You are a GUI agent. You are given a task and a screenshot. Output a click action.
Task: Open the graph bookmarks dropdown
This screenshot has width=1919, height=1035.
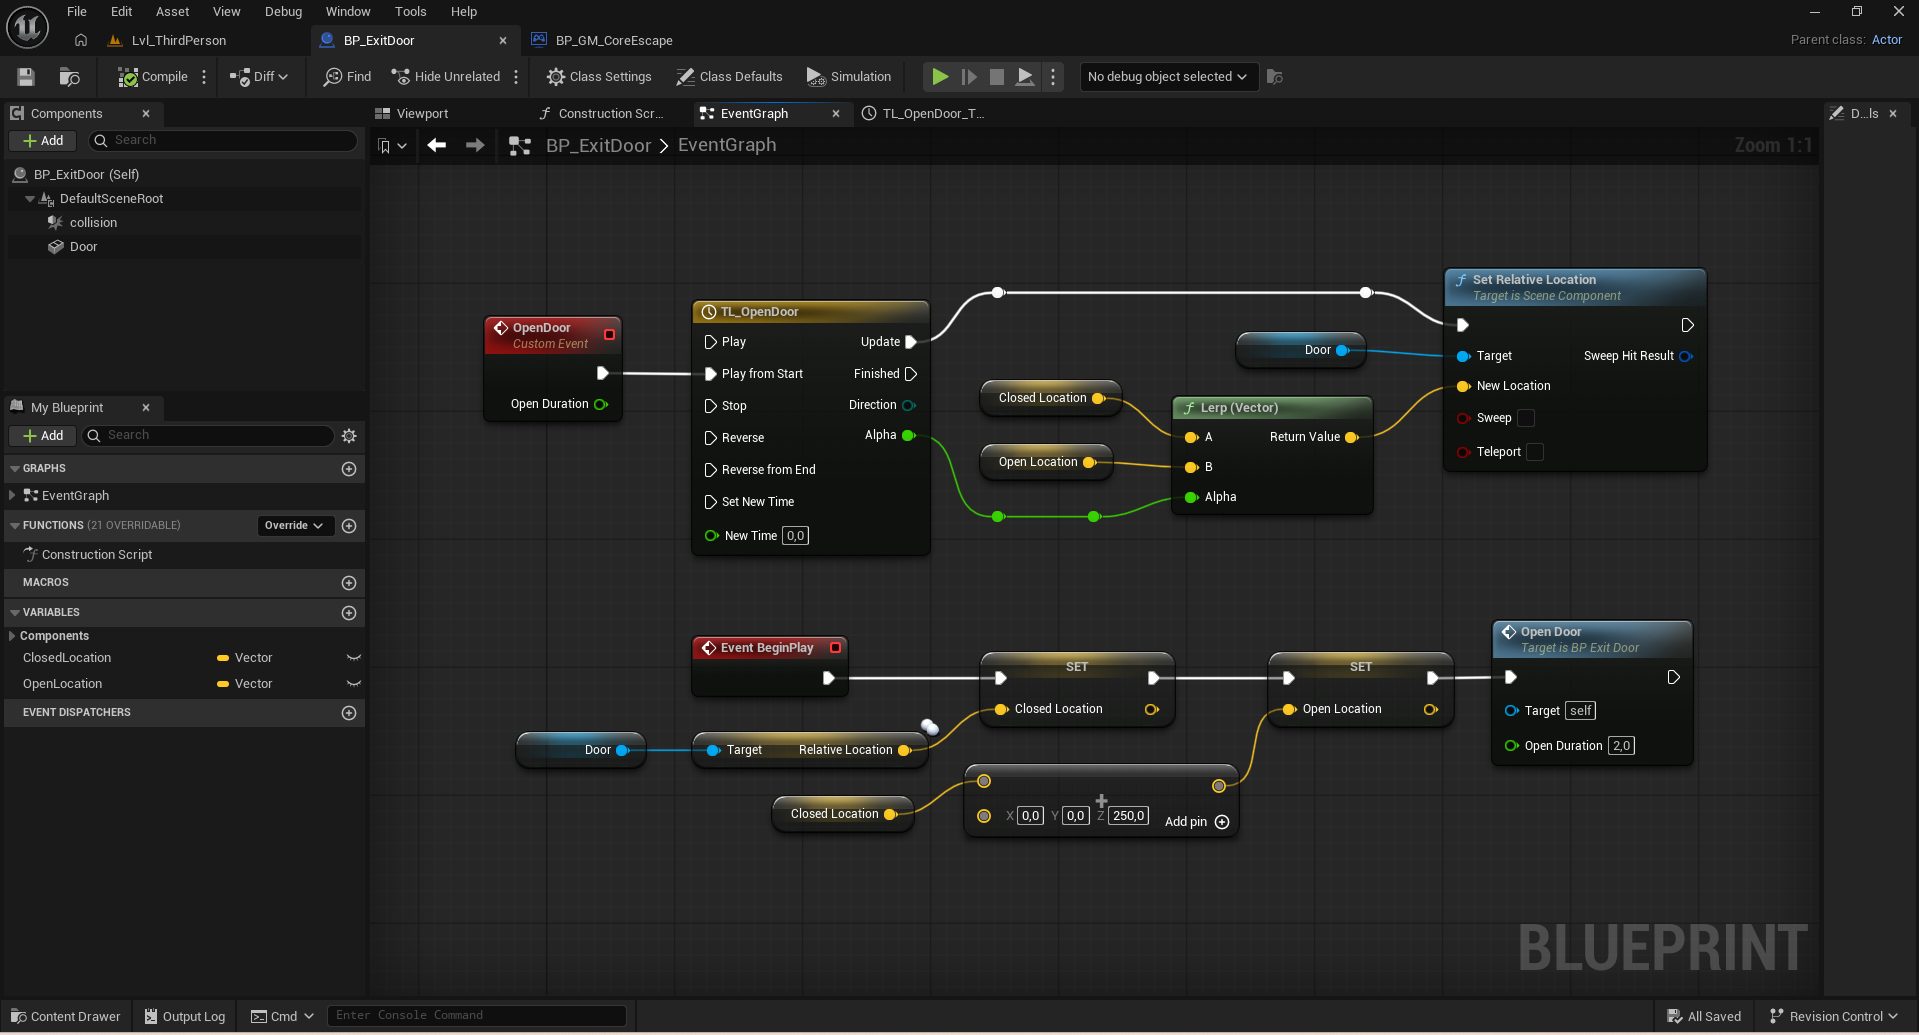392,146
